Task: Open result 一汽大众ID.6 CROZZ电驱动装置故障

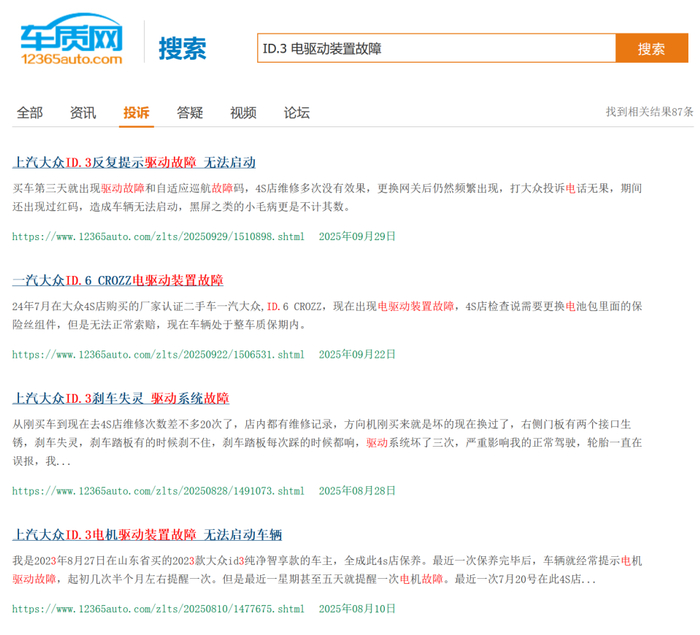Action: point(118,280)
